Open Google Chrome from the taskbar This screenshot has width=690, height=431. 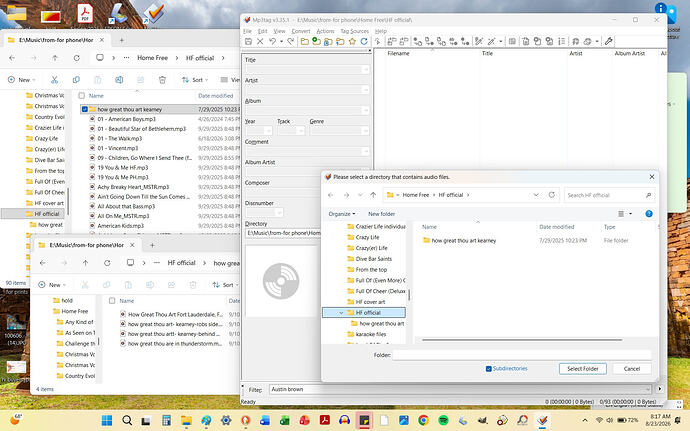[423, 420]
